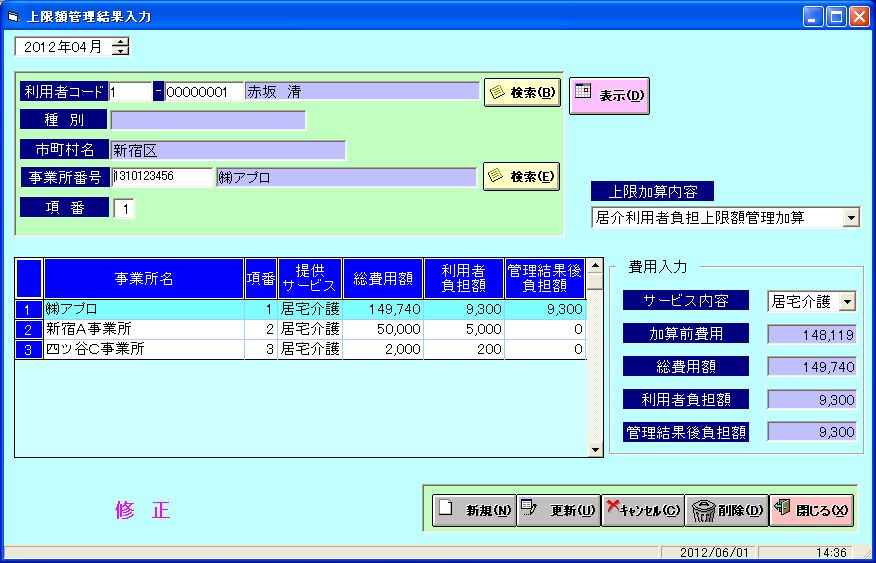
Task: Click the 総費用額 column header
Action: point(383,279)
